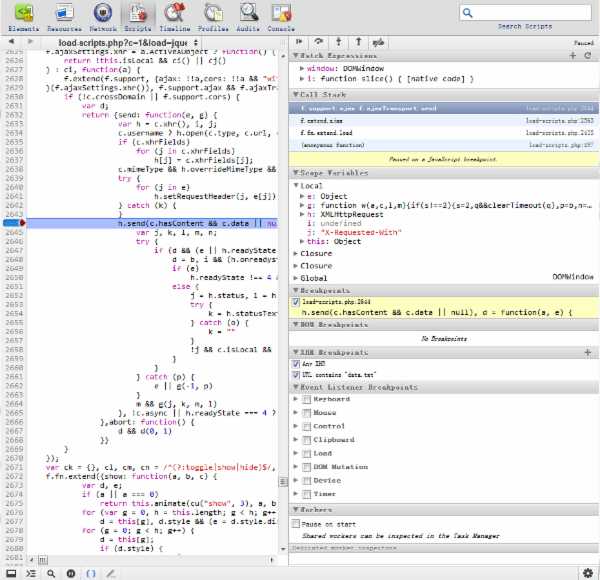Click line number 2650 in the gutter
The image size is (600, 580).
coord(14,277)
